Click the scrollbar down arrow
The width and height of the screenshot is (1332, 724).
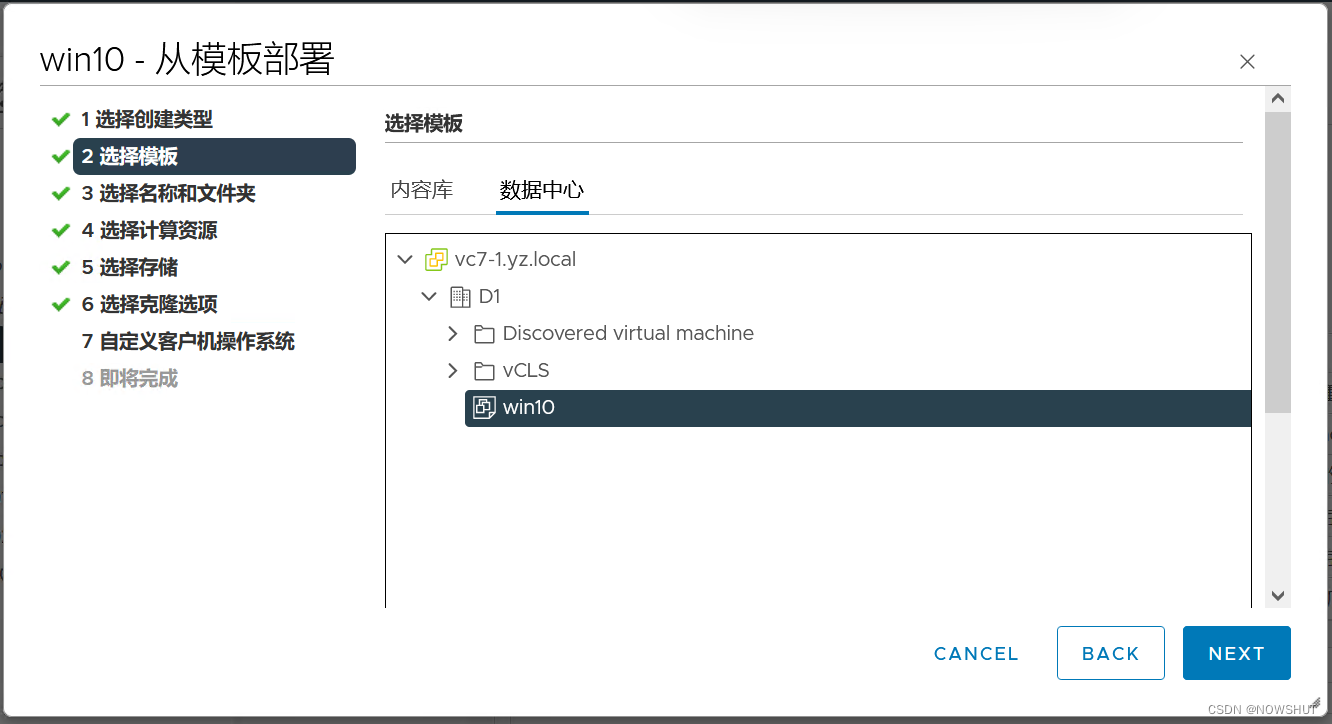click(1278, 596)
